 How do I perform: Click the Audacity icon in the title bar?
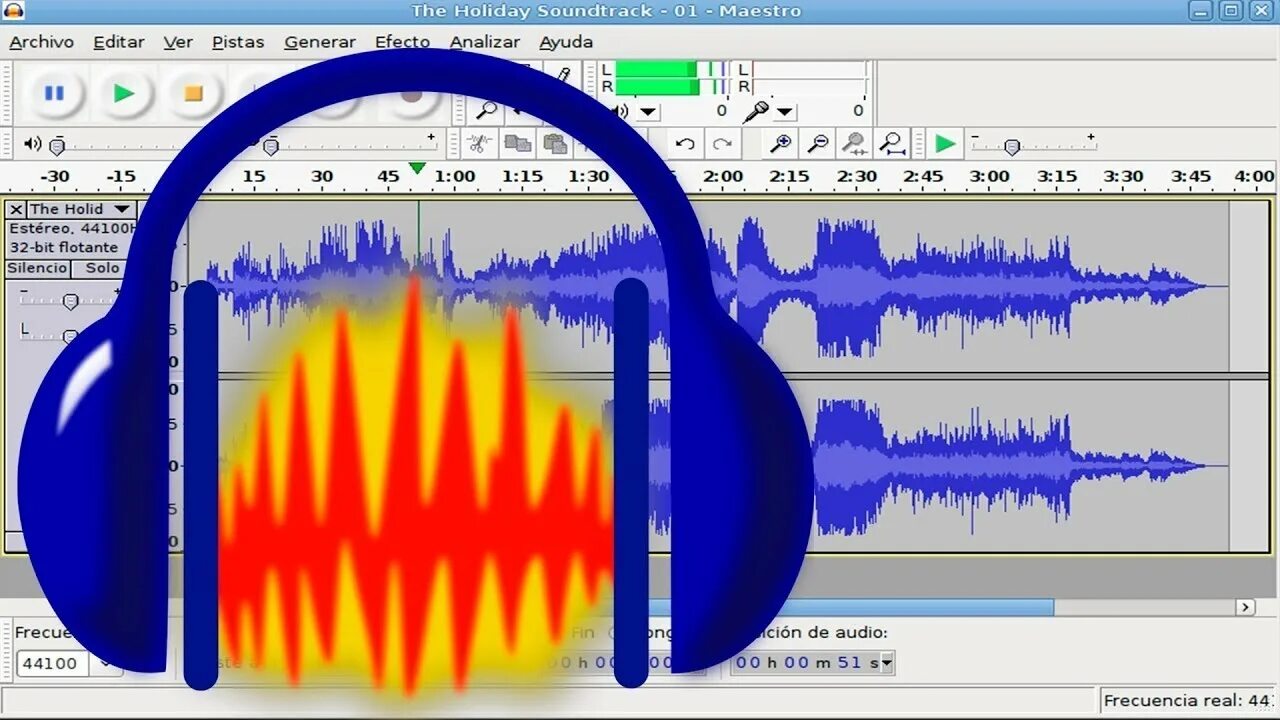[x=14, y=10]
